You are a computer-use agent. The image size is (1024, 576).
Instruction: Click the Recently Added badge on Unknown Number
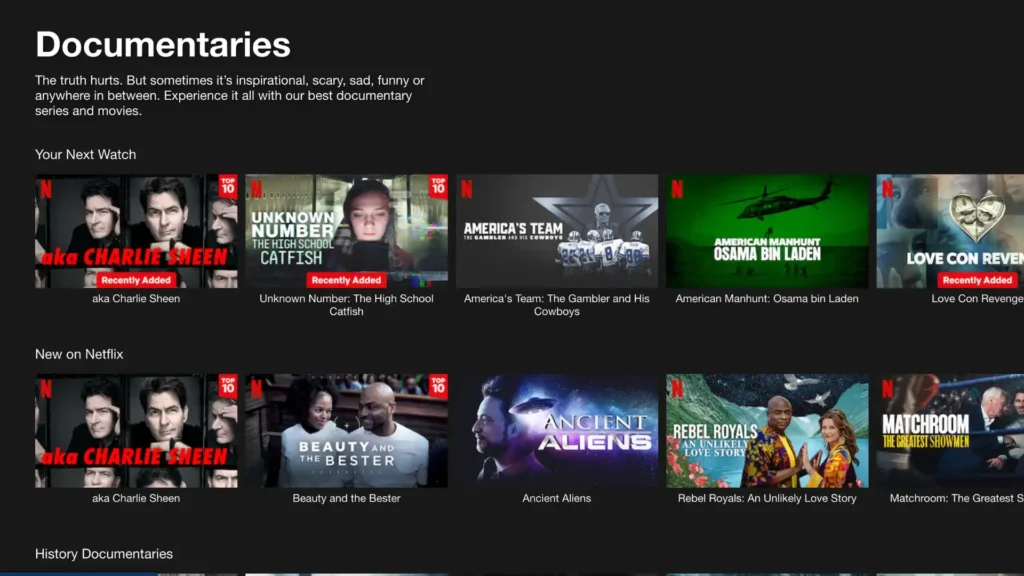tap(346, 280)
